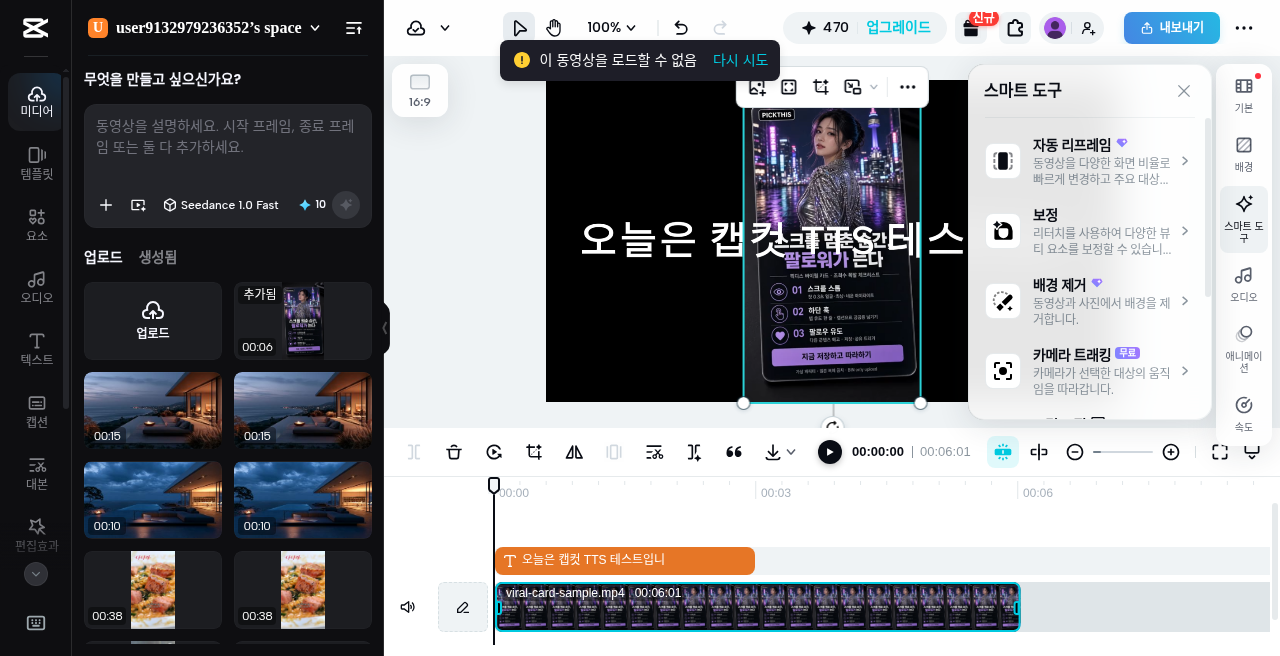Image resolution: width=1280 pixels, height=656 pixels.
Task: Switch to the 생성됨 tab
Action: coord(157,257)
